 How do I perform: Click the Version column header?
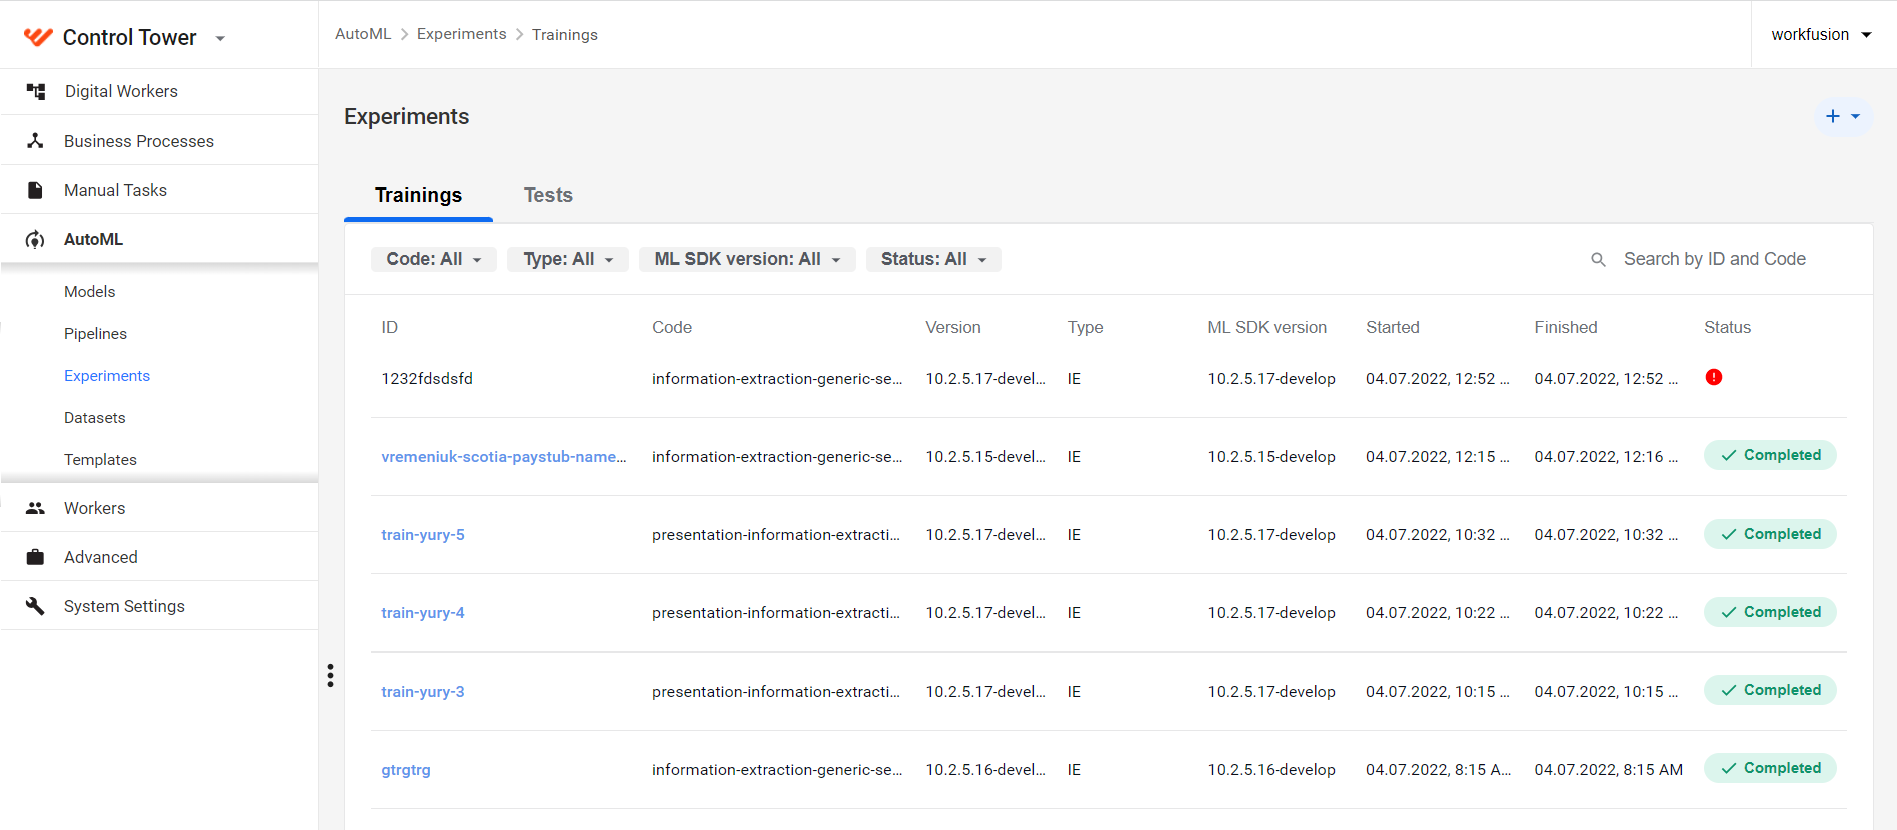tap(953, 327)
